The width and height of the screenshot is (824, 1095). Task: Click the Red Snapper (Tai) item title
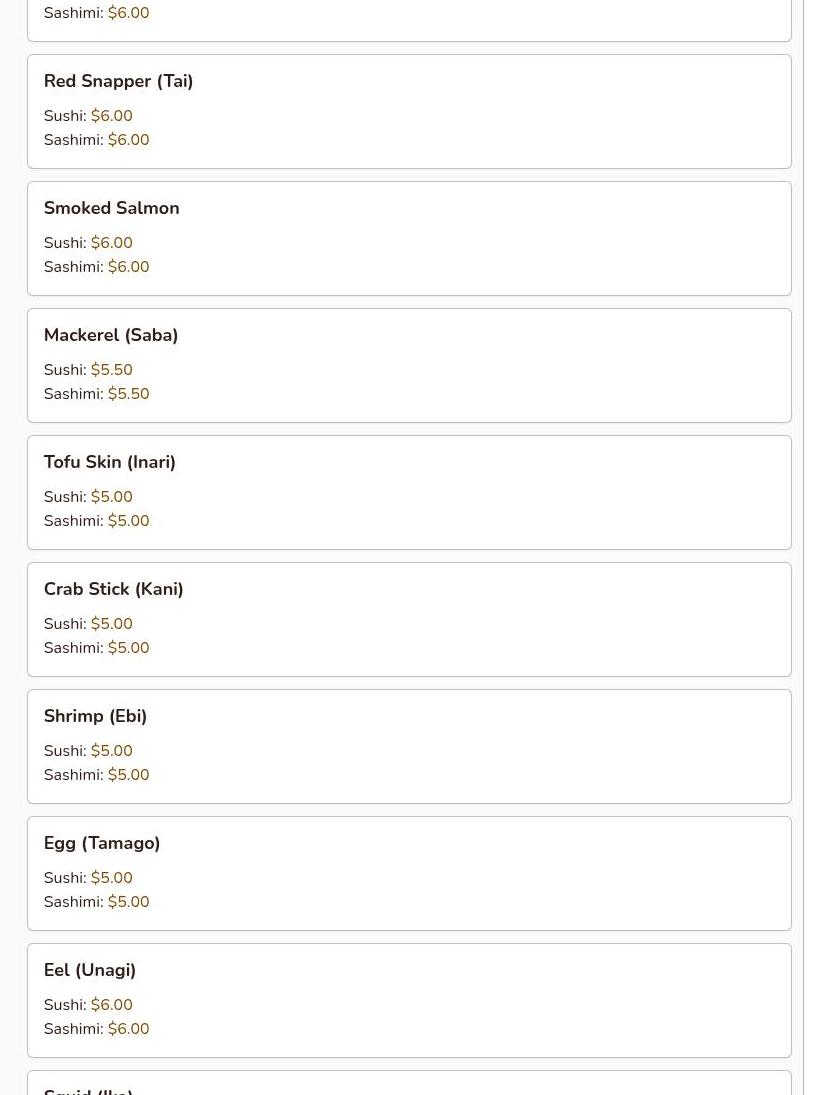pos(118,81)
